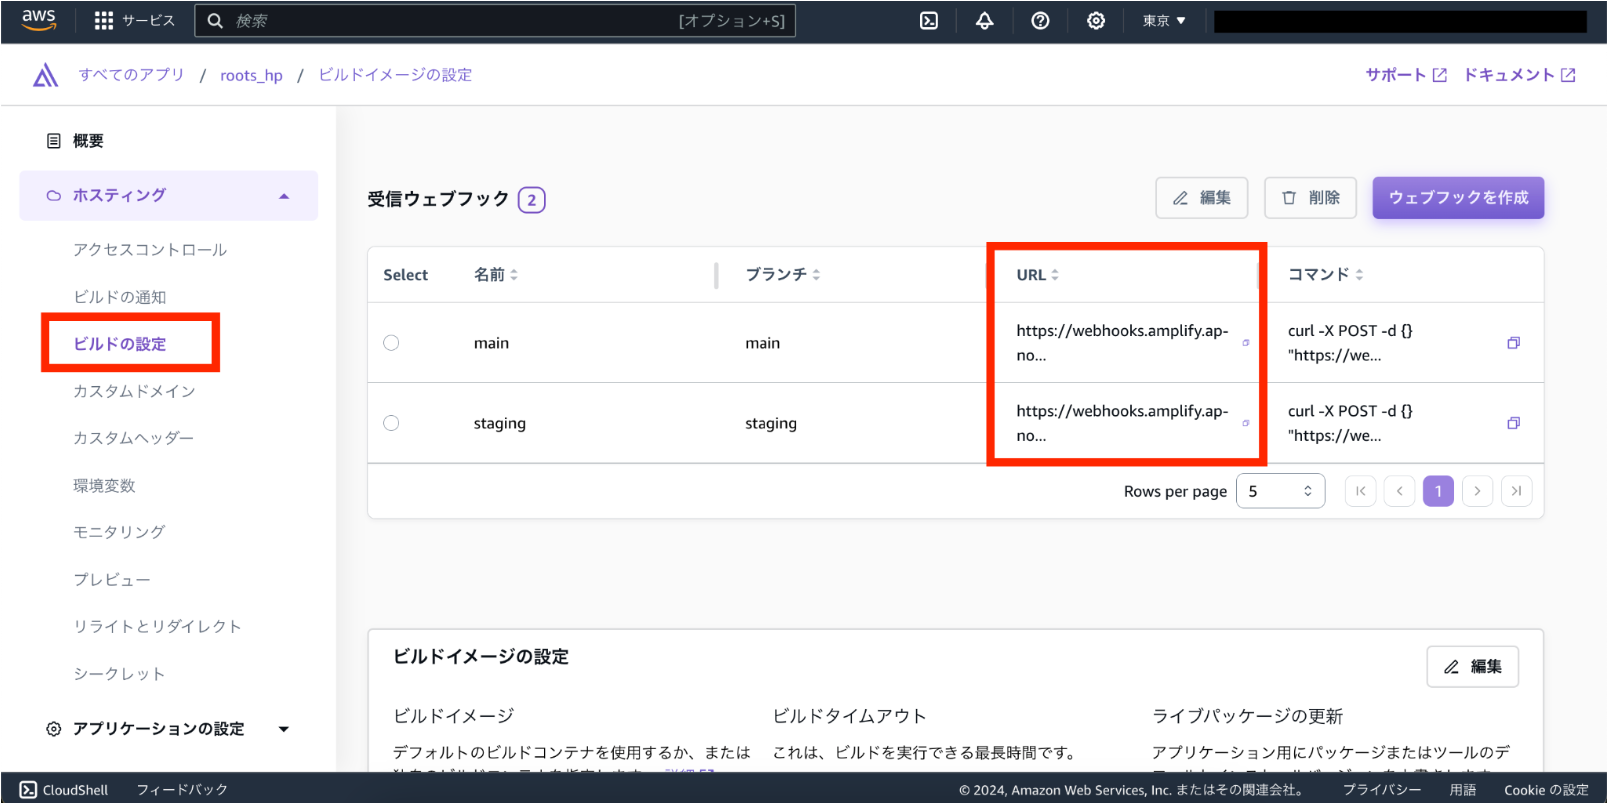Open the 東京 region dropdown
This screenshot has width=1610, height=804.
tap(1164, 21)
